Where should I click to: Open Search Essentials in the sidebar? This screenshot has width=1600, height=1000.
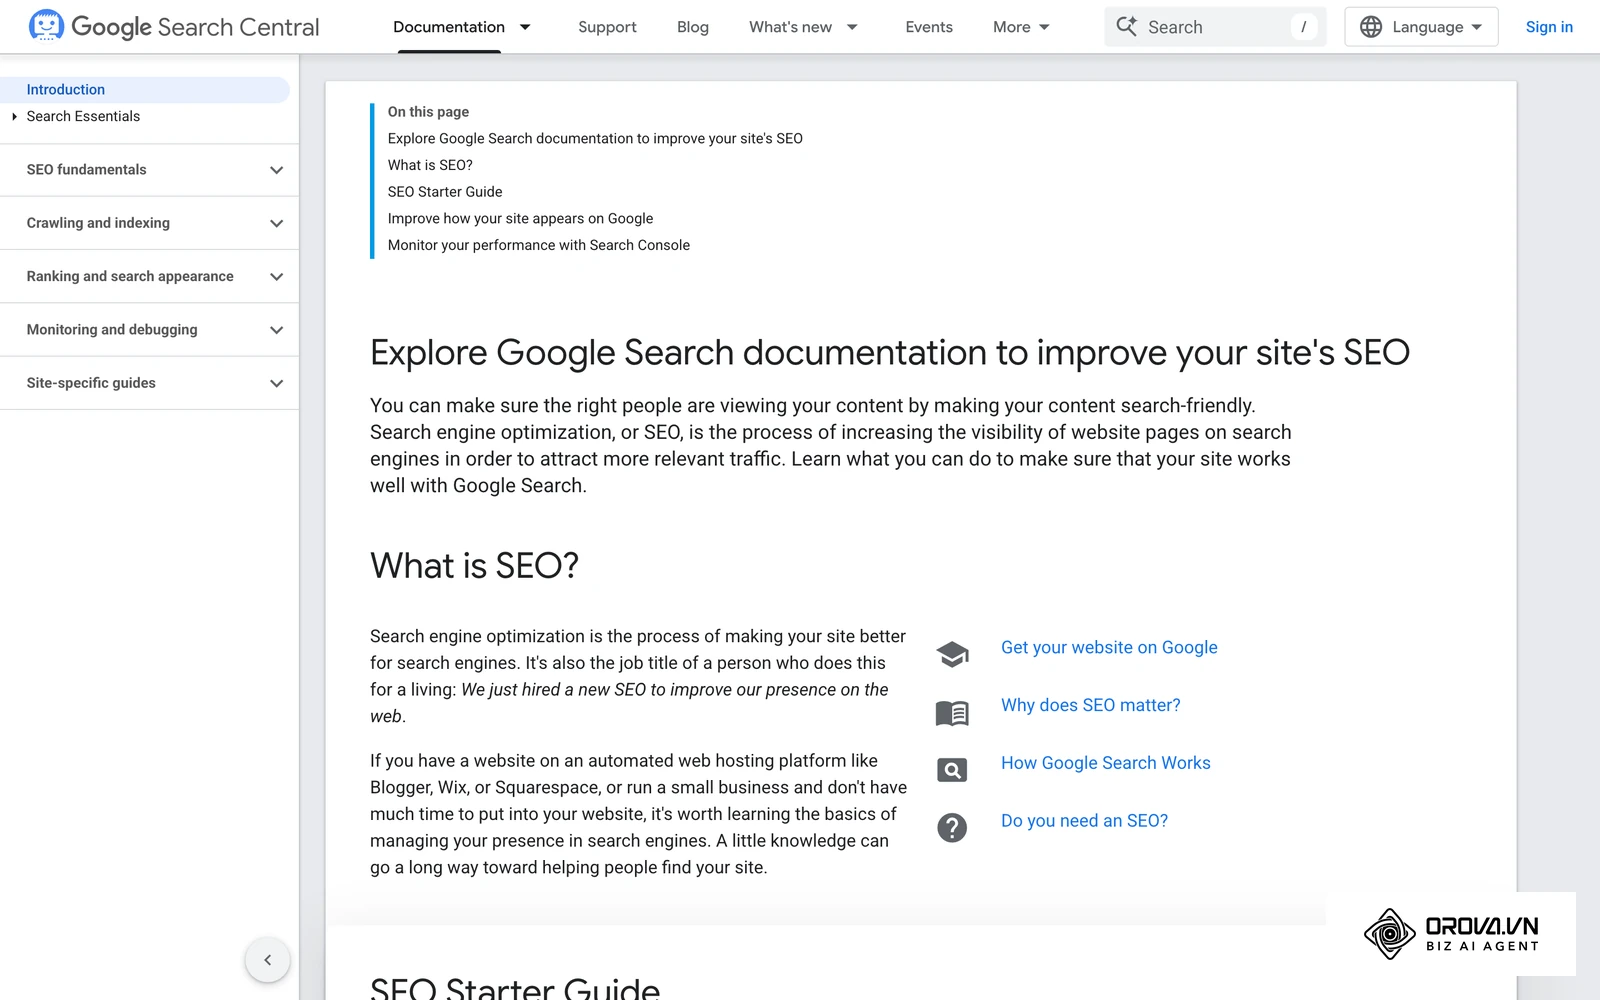[83, 117]
